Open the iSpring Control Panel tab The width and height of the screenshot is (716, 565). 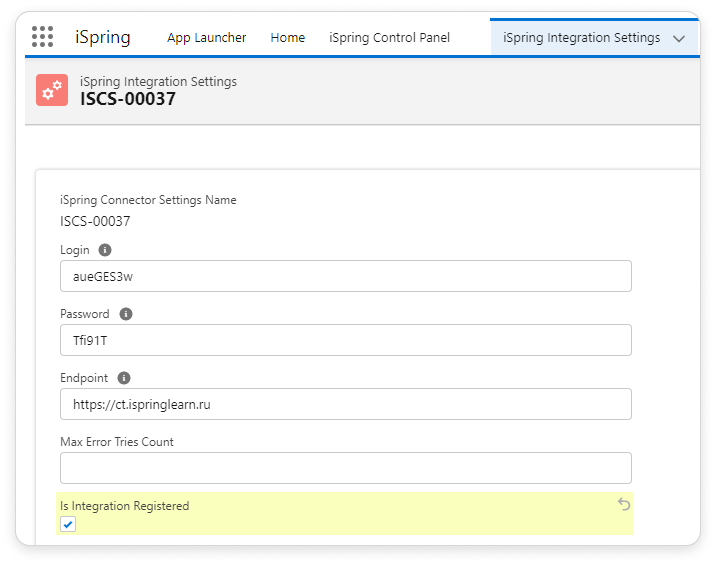(389, 38)
